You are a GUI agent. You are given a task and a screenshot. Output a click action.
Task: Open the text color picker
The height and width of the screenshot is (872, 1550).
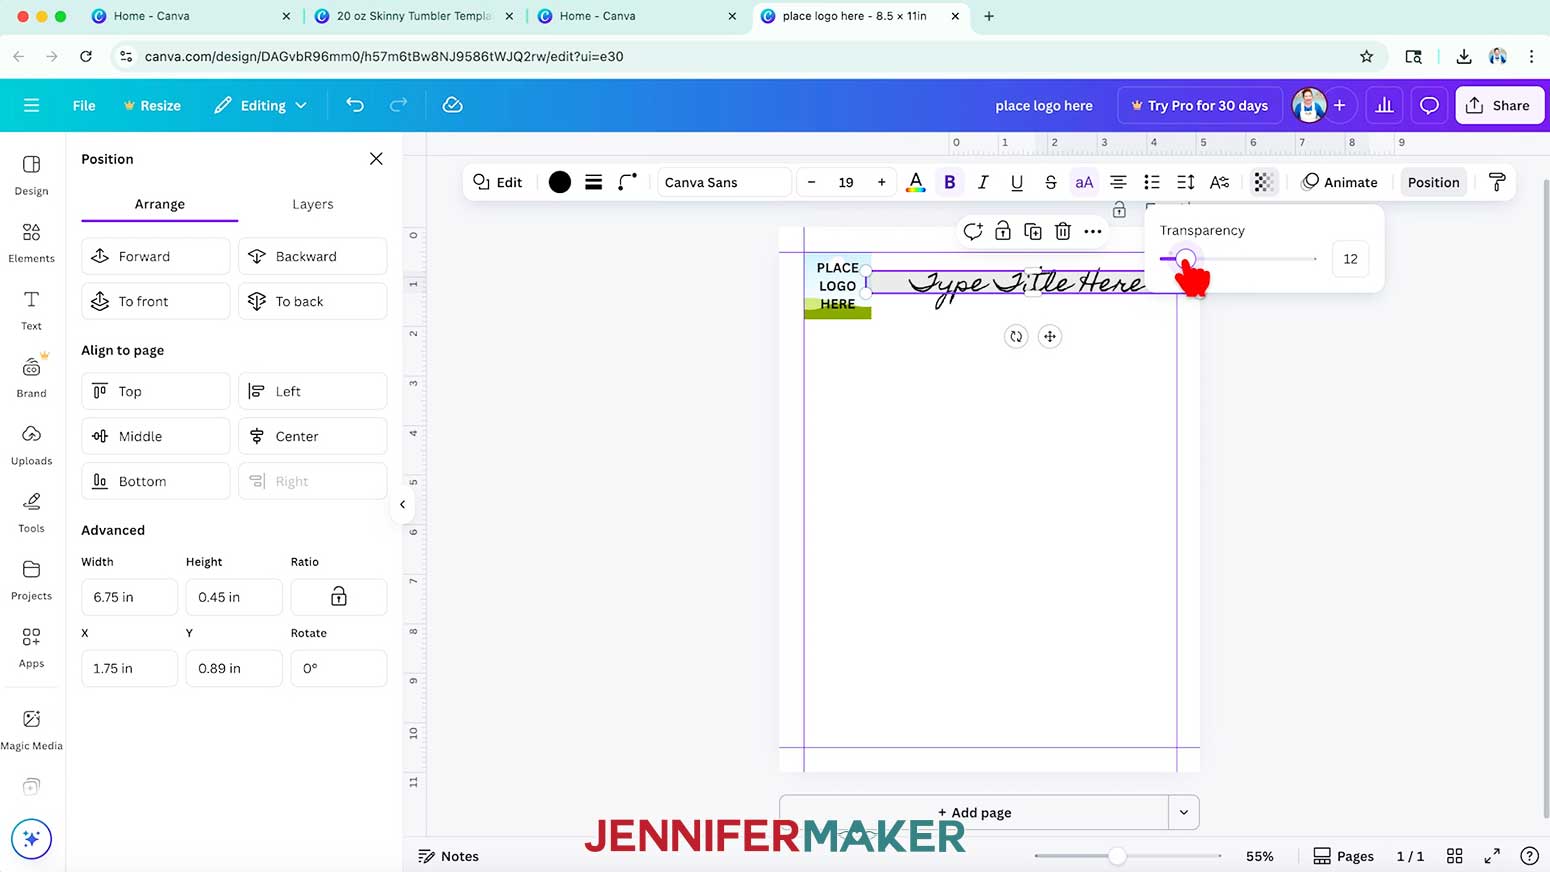pos(915,182)
